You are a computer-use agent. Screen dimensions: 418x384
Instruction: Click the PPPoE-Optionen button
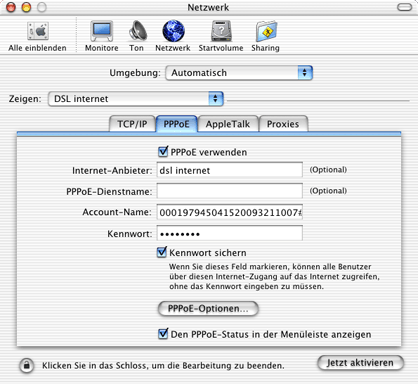click(x=208, y=308)
